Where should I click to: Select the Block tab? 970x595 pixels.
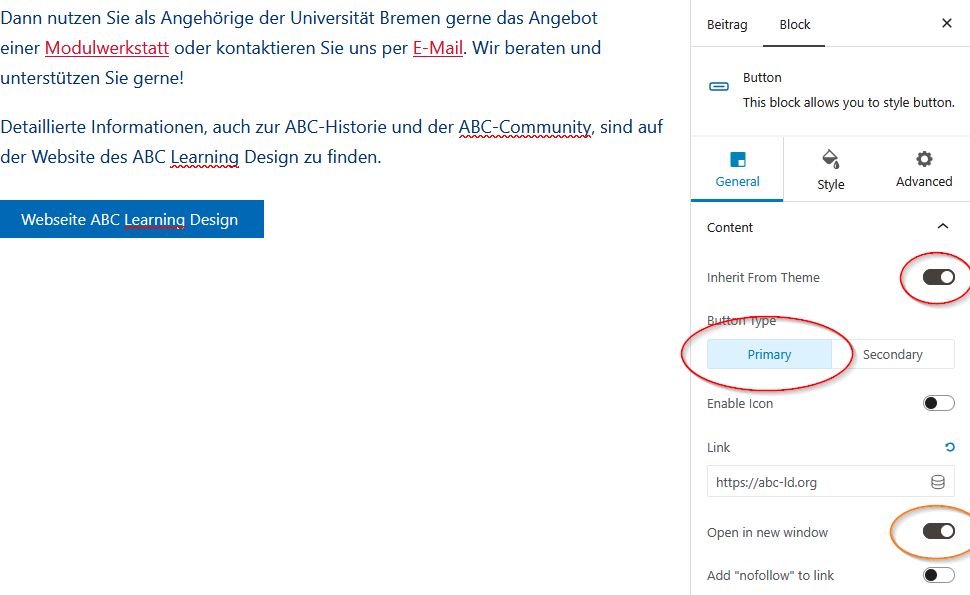795,24
